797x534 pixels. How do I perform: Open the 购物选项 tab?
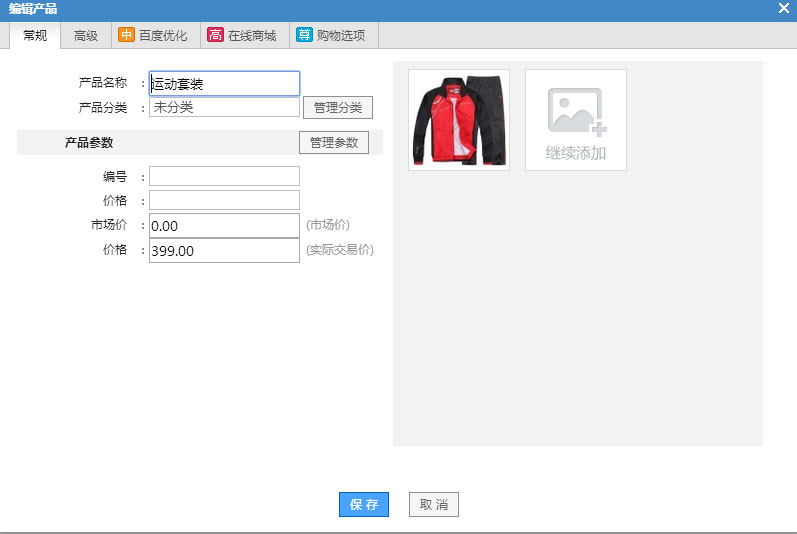tap(334, 36)
